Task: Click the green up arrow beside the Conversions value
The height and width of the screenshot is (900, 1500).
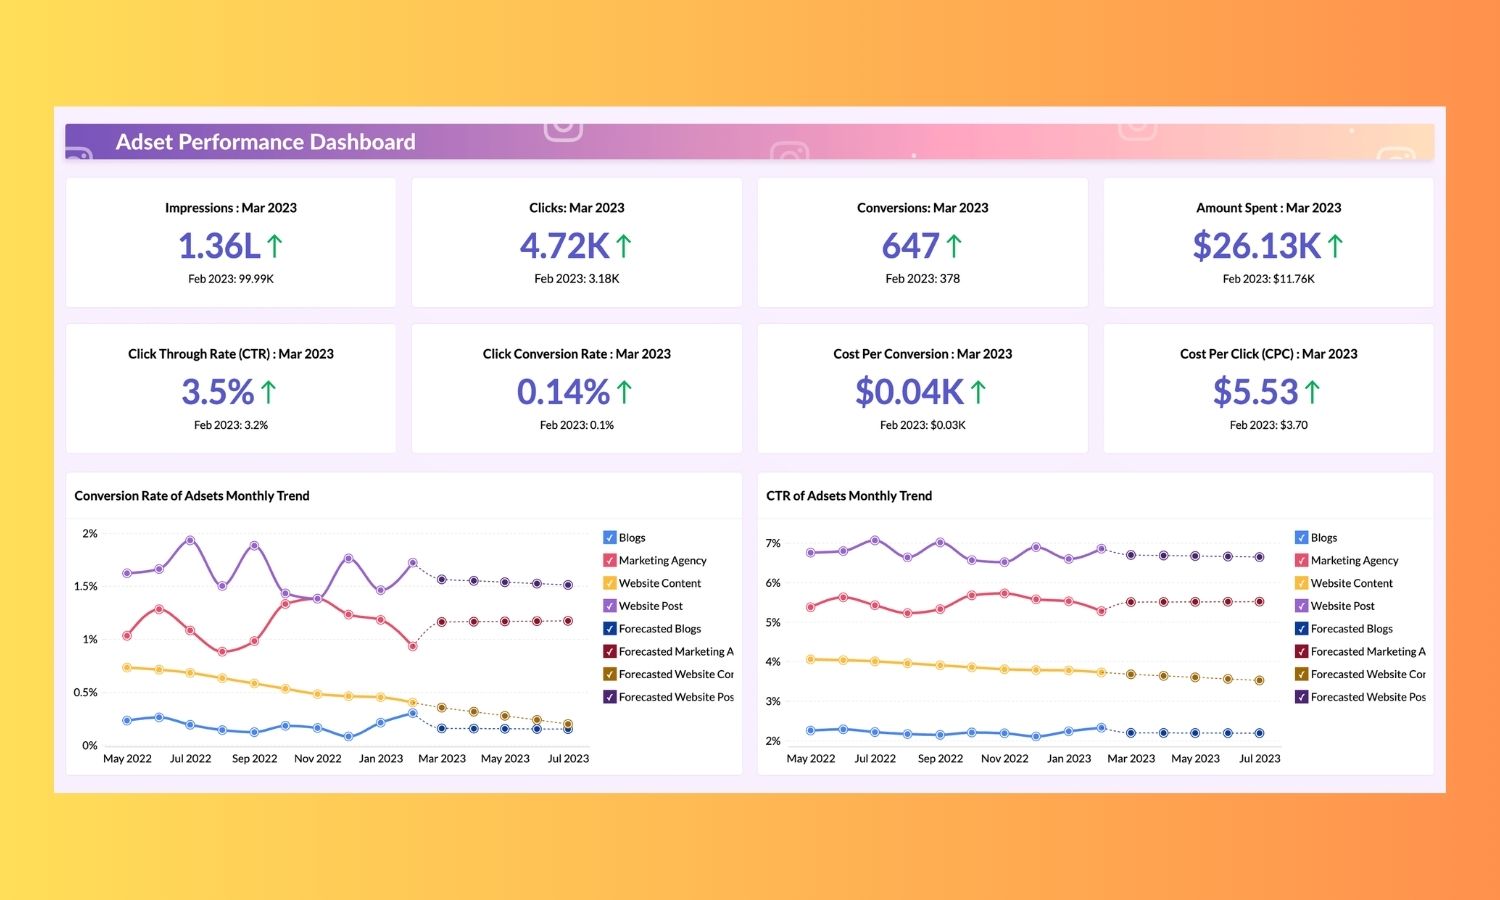Action: click(x=956, y=244)
